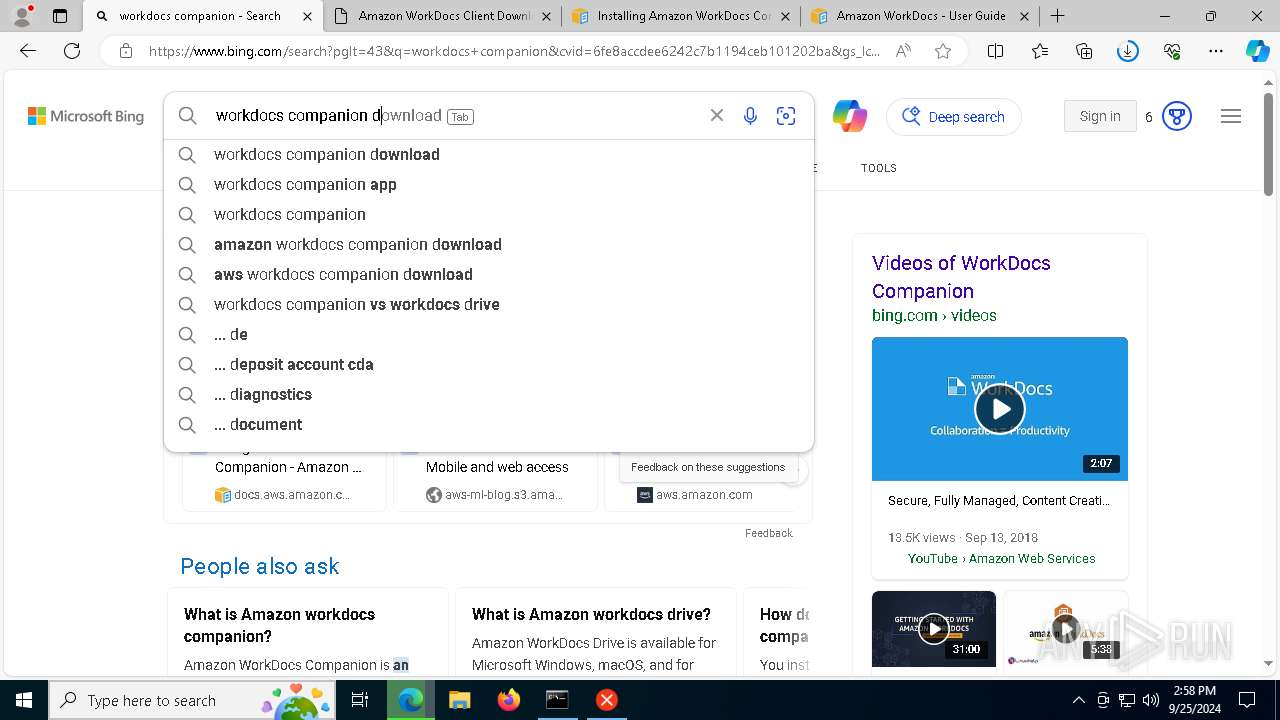The width and height of the screenshot is (1280, 720).
Task: Open Videos of WorkDocs Companion link
Action: 961,277
